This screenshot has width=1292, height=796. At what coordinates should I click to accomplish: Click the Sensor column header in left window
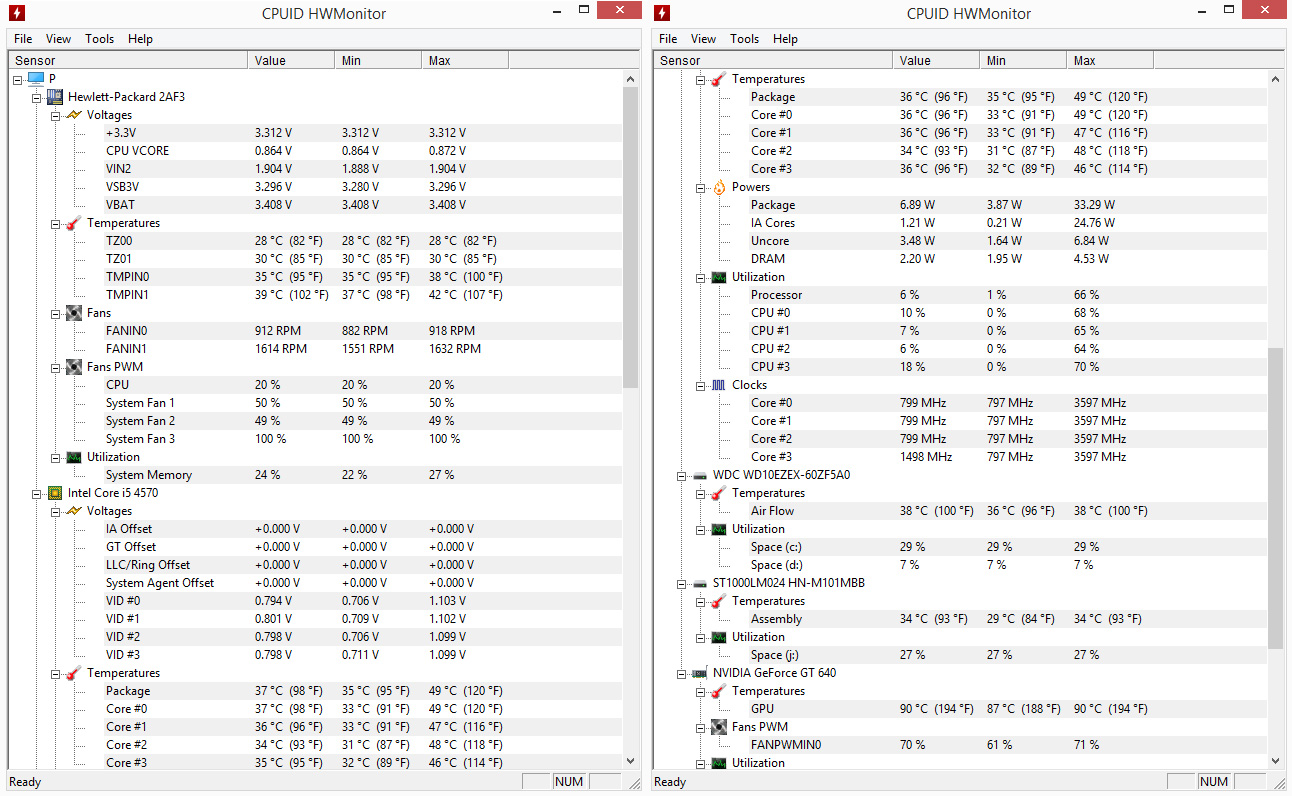coord(128,60)
